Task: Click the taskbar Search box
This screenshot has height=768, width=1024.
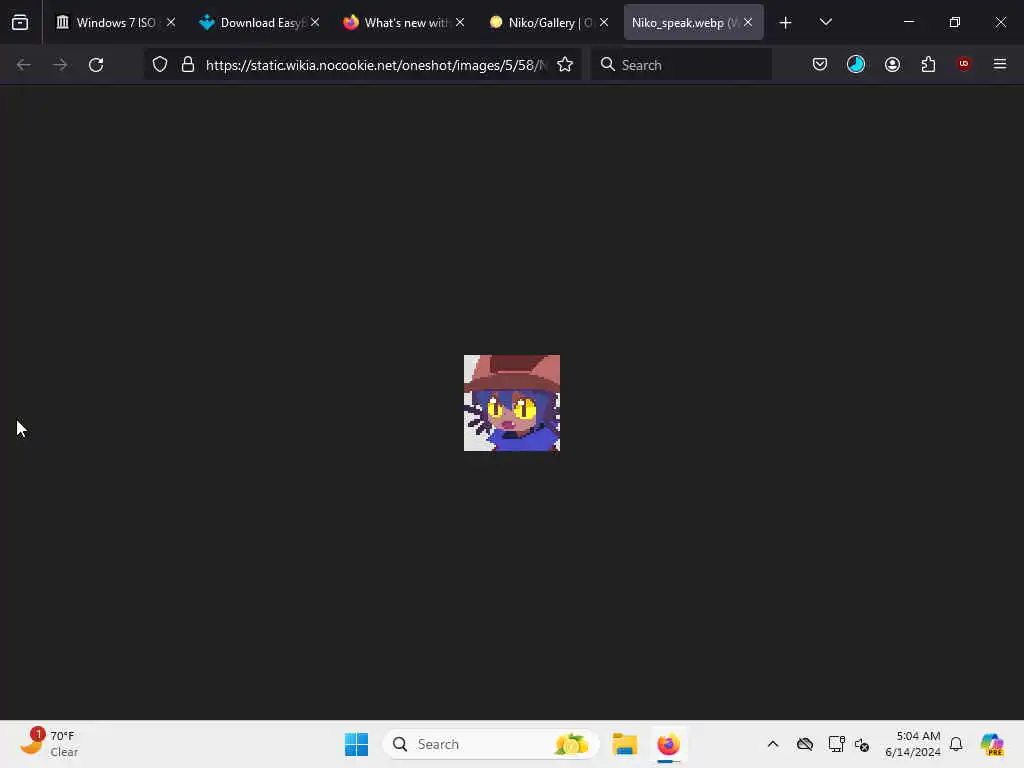Action: point(491,744)
